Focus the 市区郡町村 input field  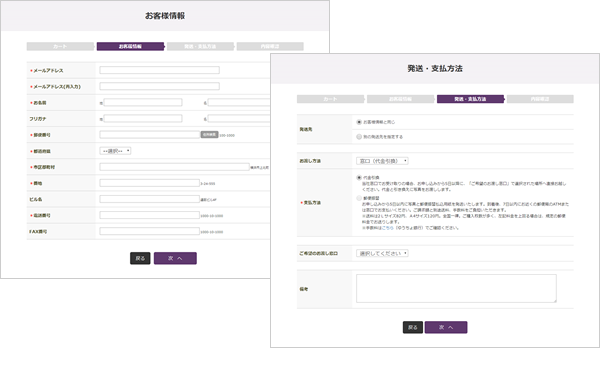click(174, 167)
